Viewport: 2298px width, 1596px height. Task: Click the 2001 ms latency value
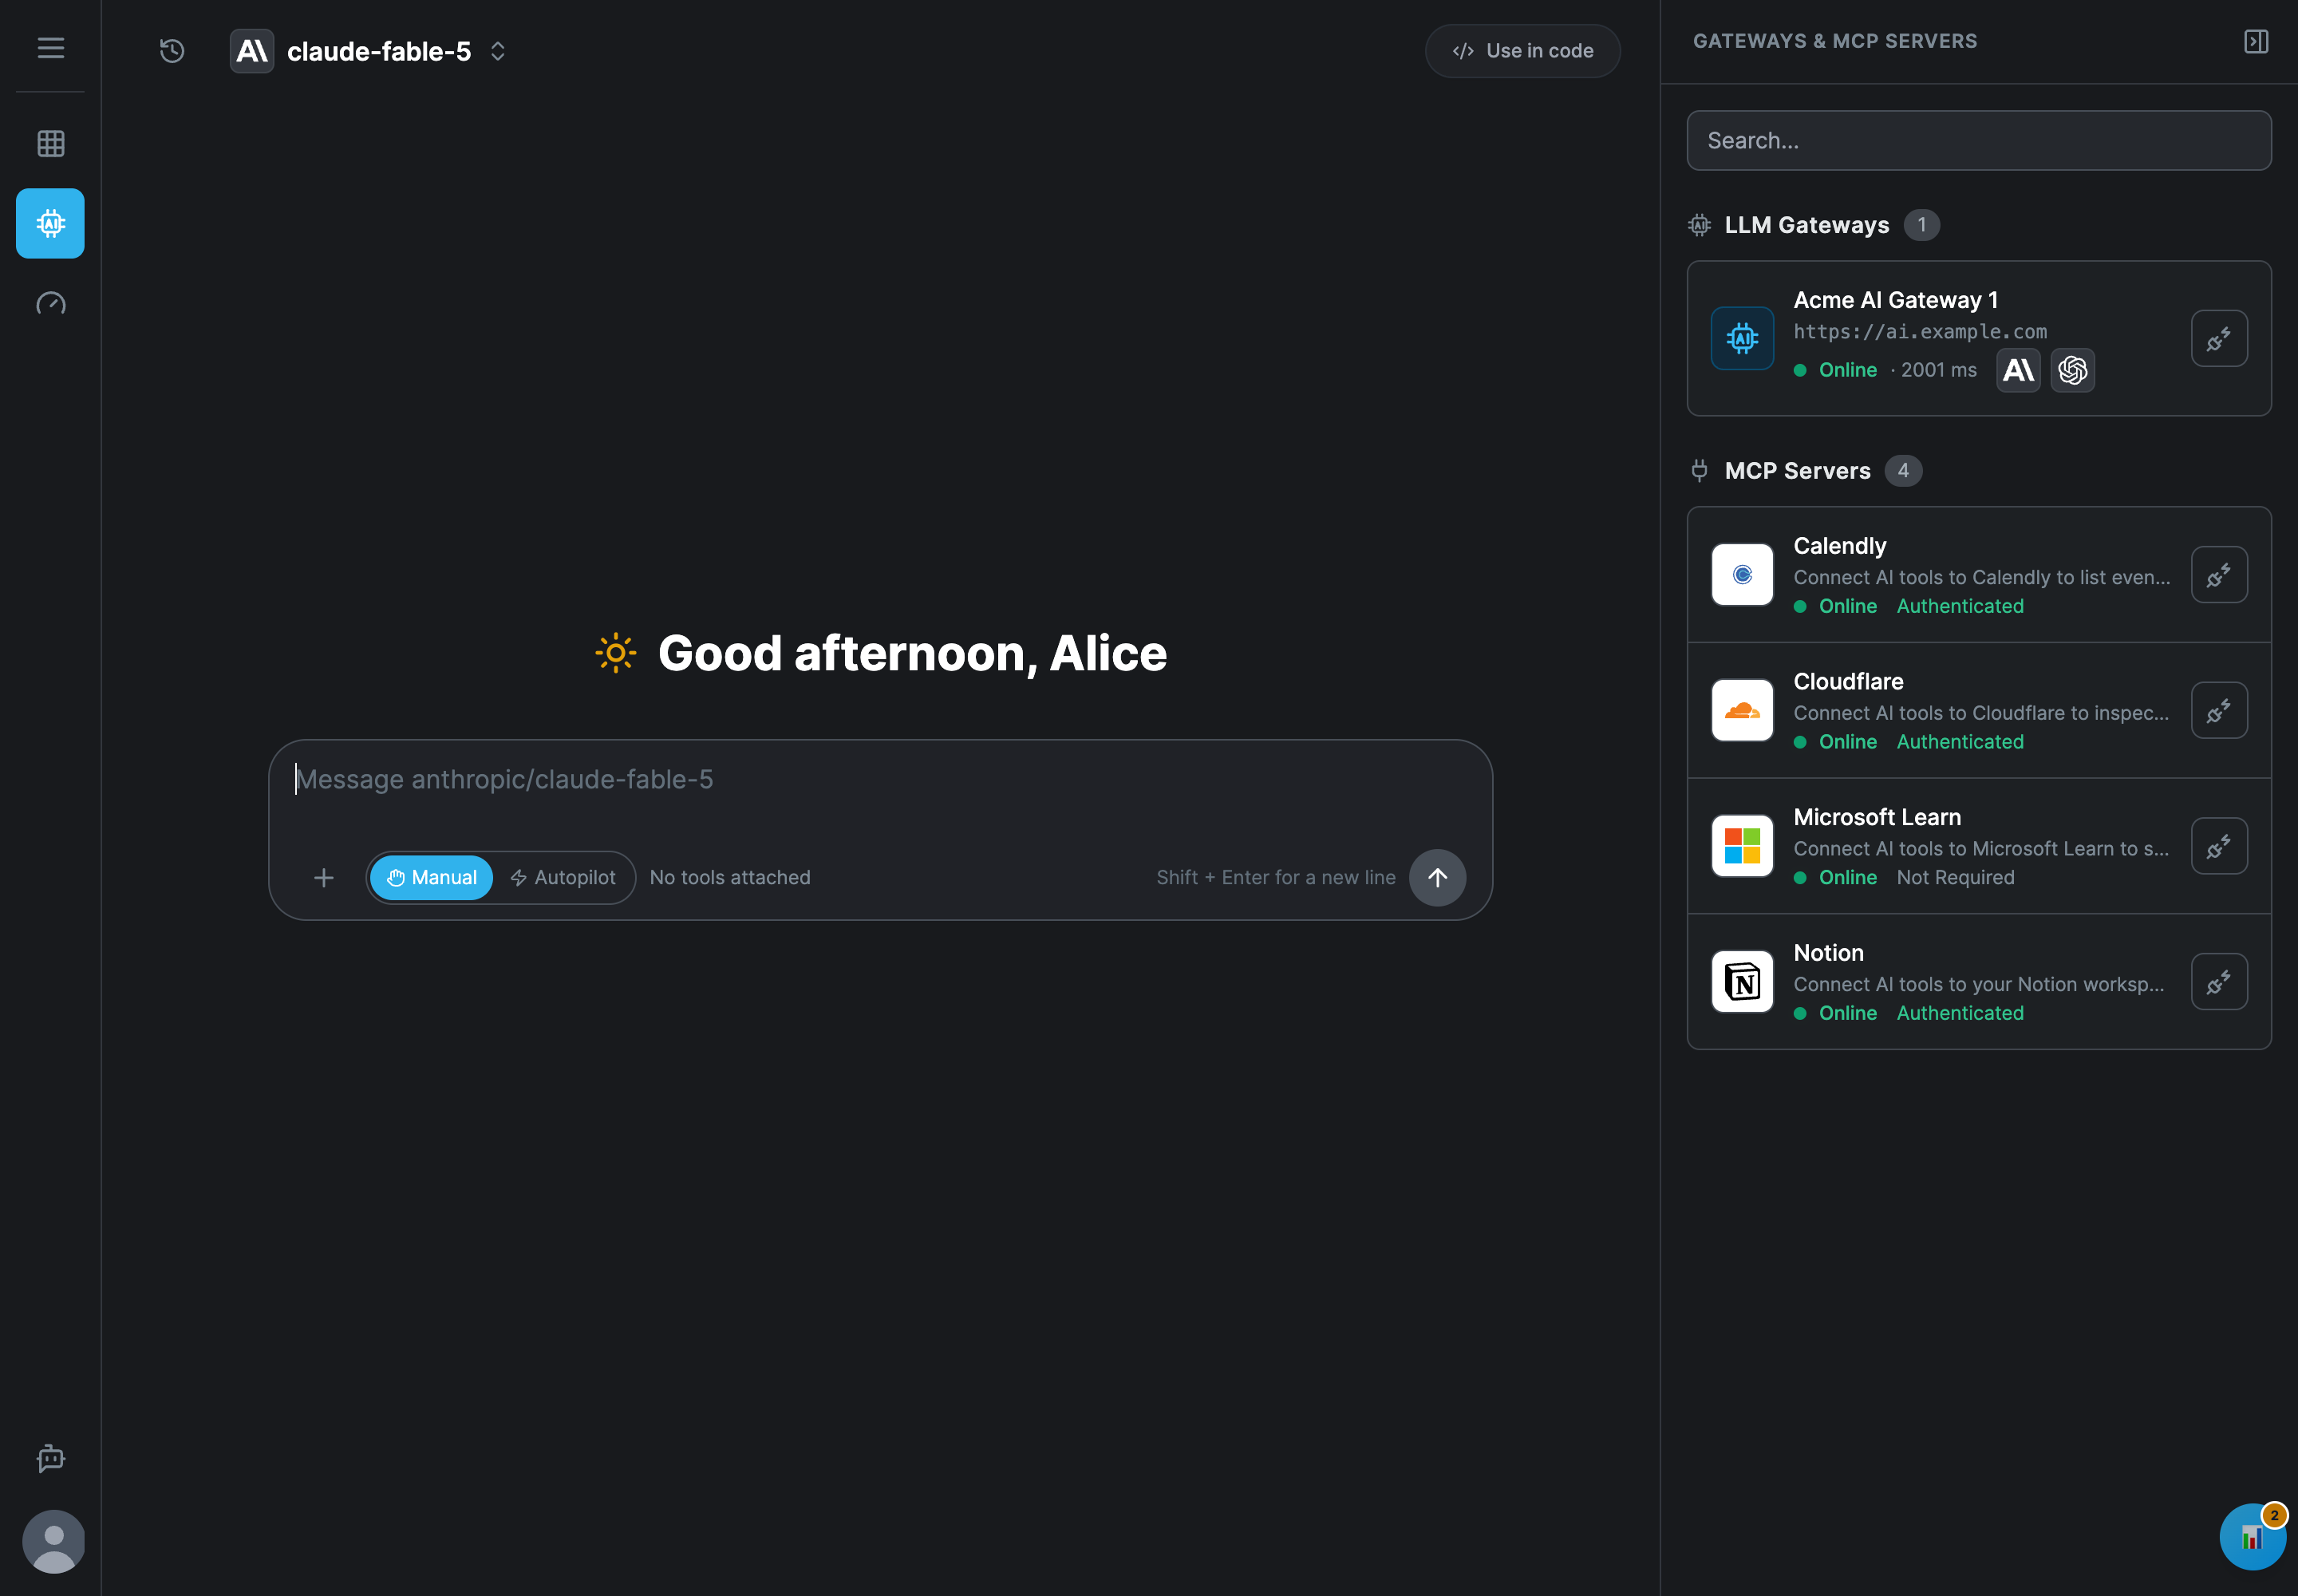pos(1937,370)
